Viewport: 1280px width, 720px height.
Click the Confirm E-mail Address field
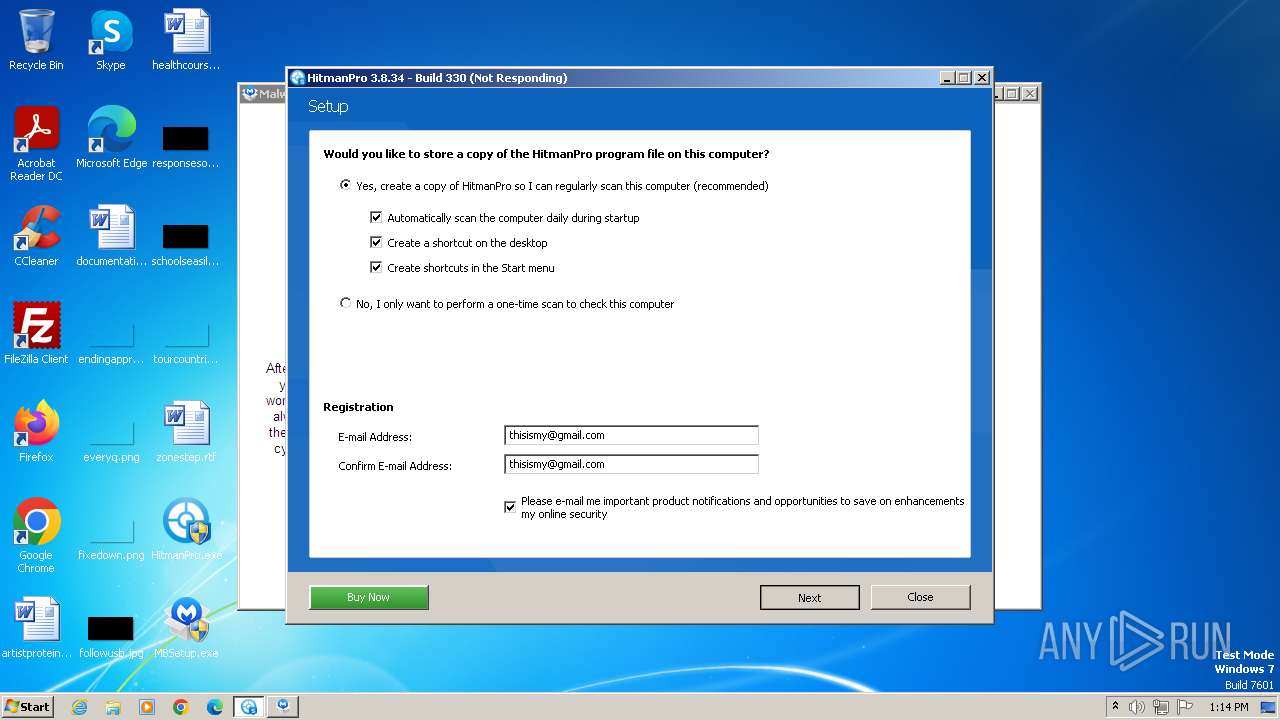pyautogui.click(x=631, y=464)
